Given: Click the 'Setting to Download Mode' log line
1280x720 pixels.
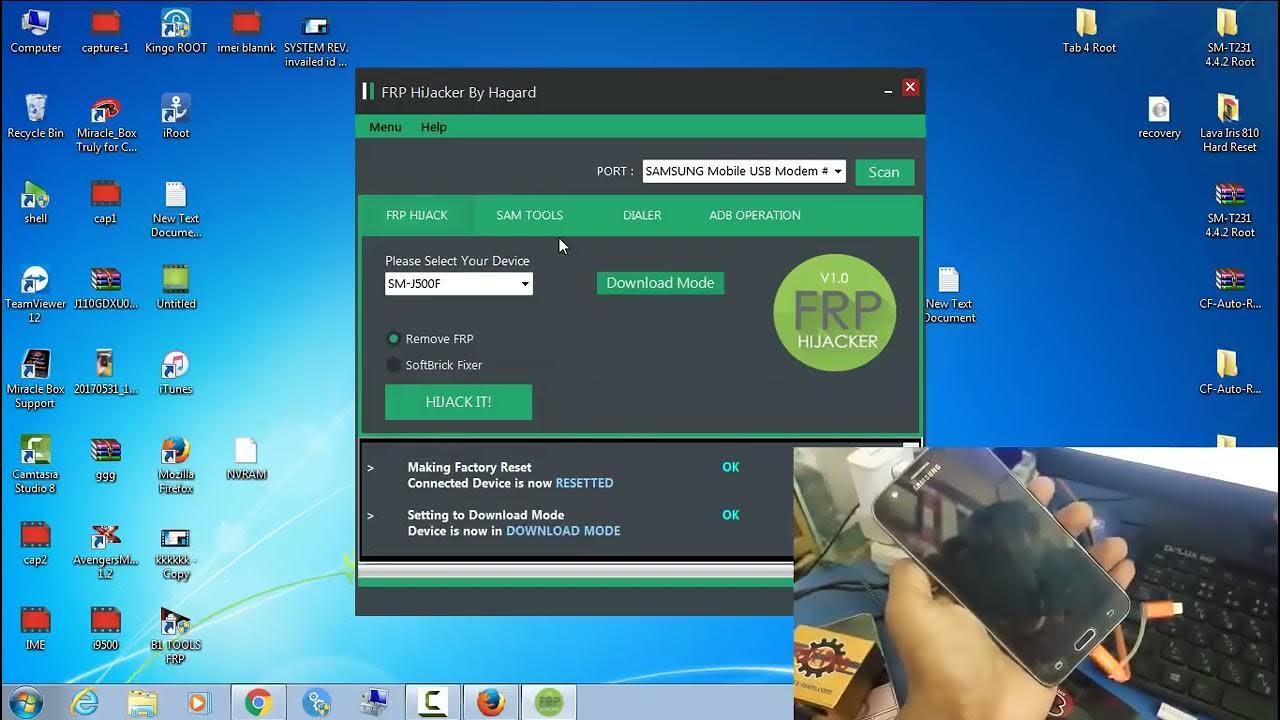Looking at the screenshot, I should [486, 515].
